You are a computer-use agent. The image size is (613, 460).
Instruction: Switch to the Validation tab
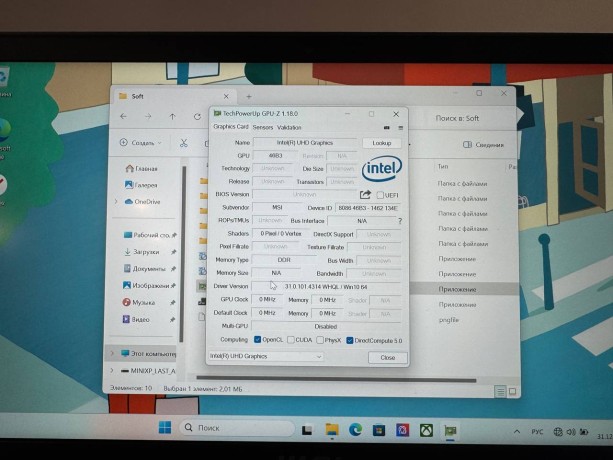click(x=289, y=127)
